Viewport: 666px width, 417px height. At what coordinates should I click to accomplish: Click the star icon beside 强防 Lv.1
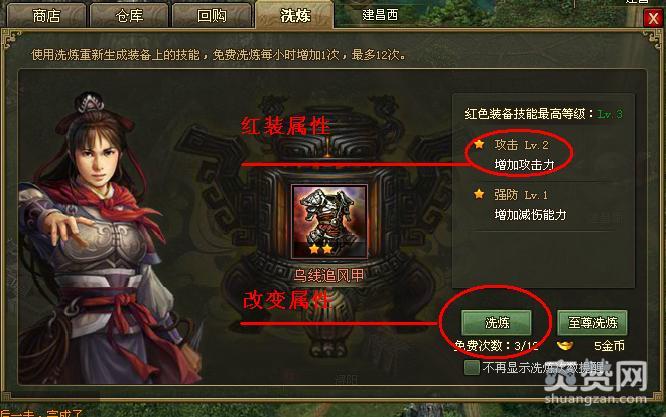479,194
